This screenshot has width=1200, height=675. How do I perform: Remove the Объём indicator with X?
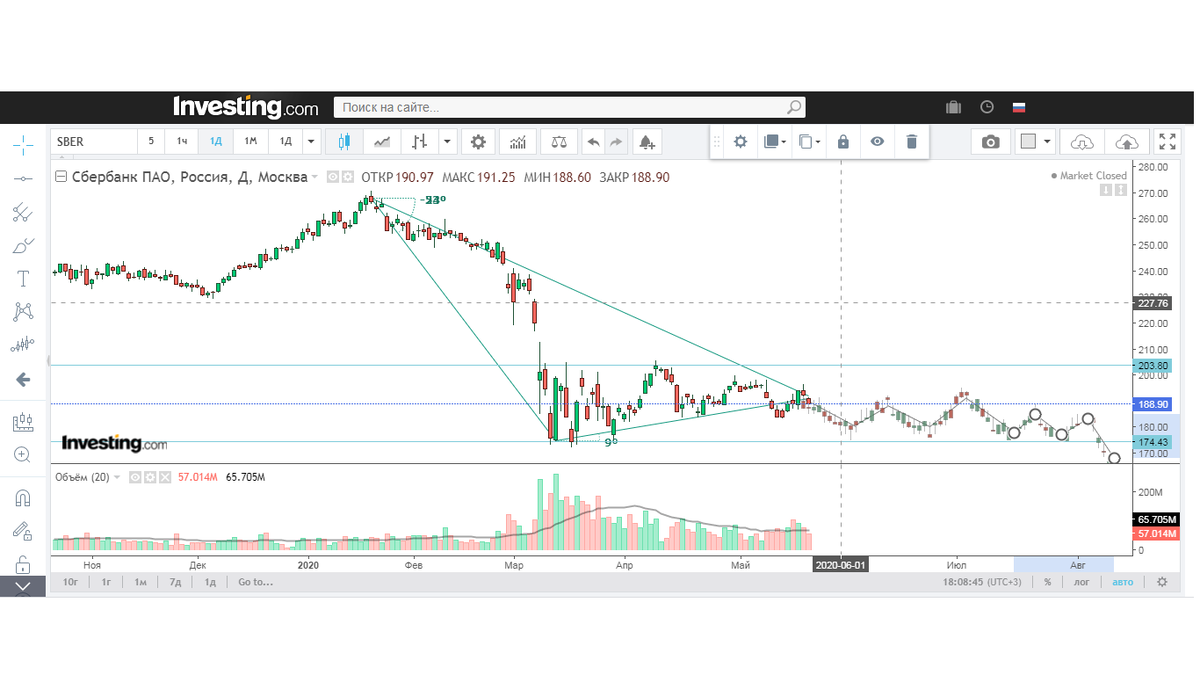(165, 478)
